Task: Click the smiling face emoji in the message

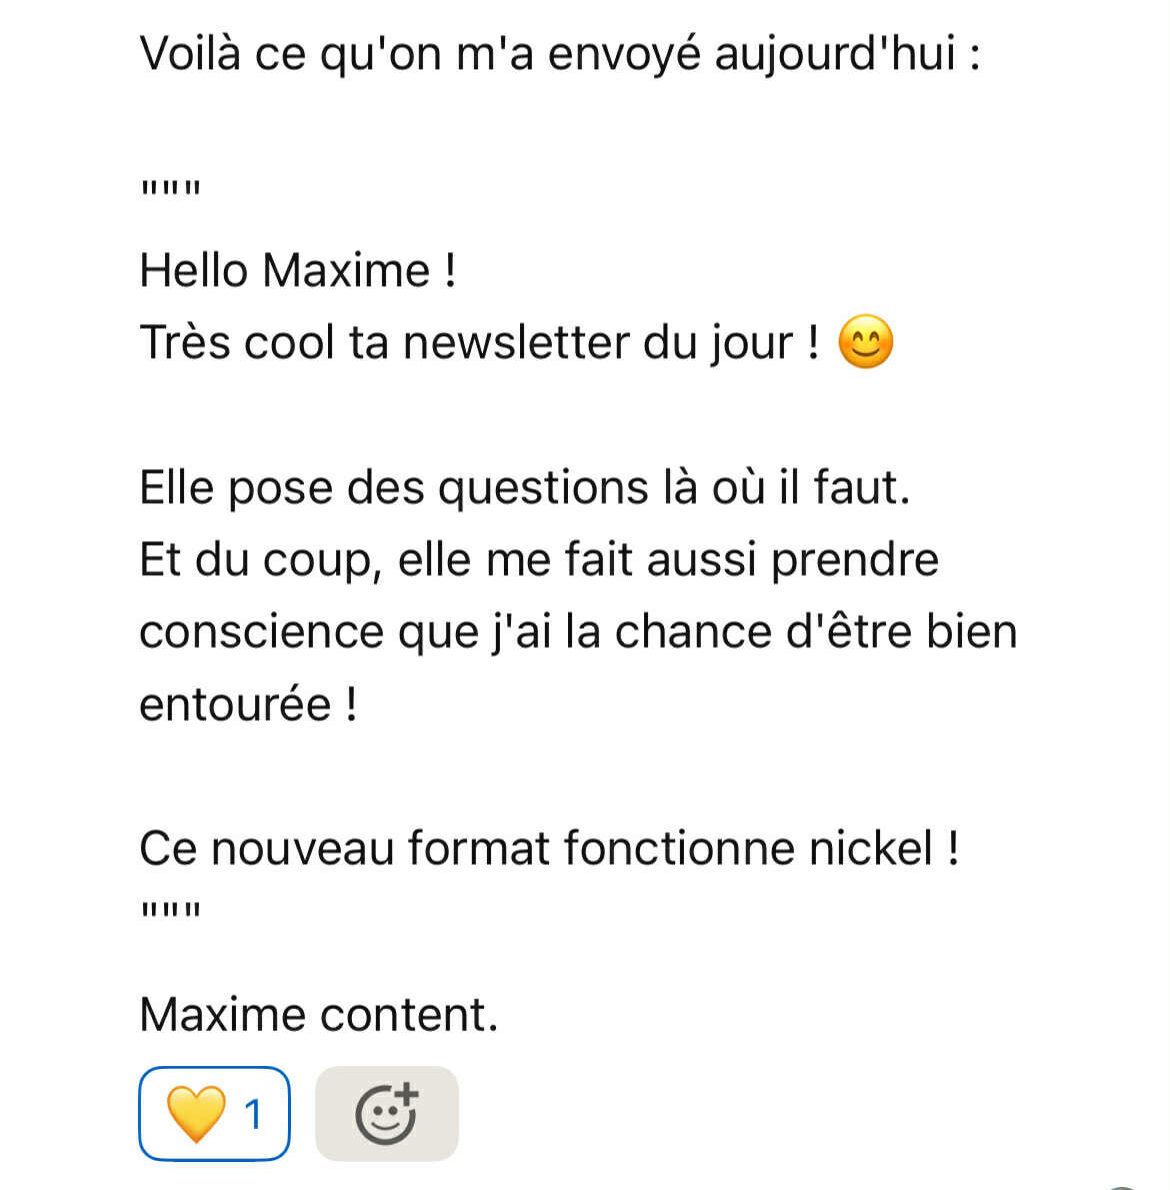Action: point(866,342)
